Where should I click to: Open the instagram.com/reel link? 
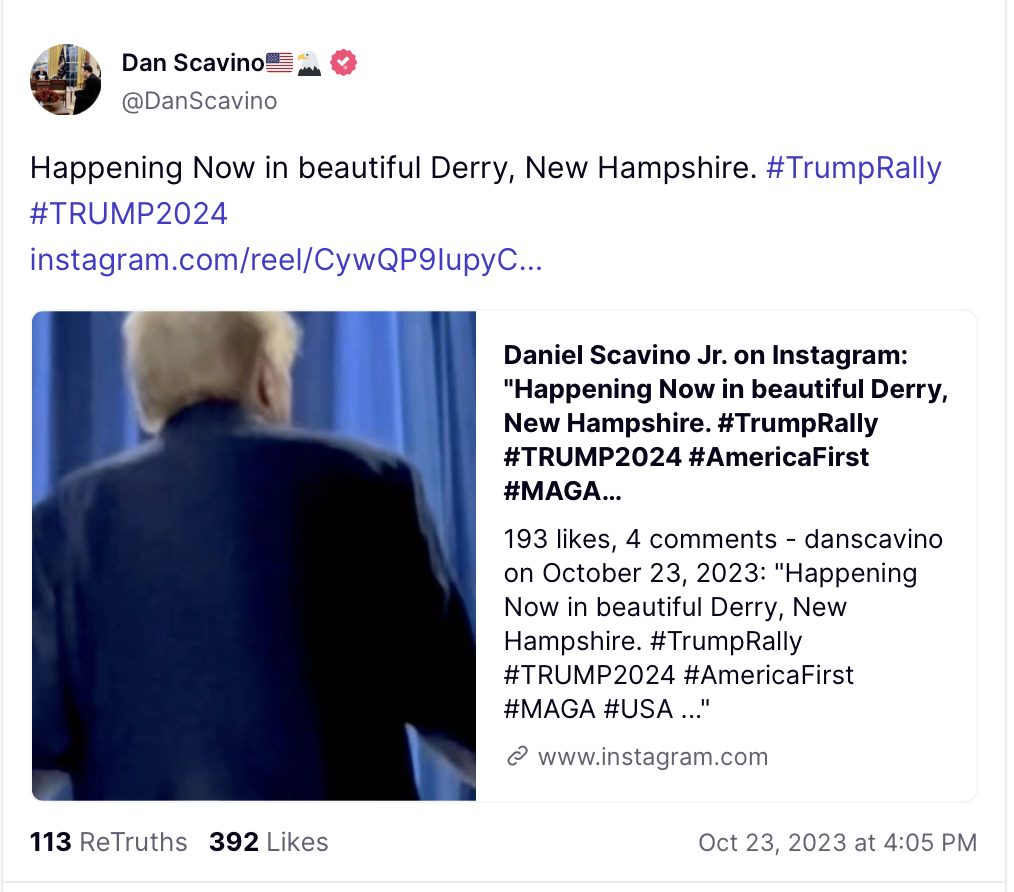coord(286,260)
